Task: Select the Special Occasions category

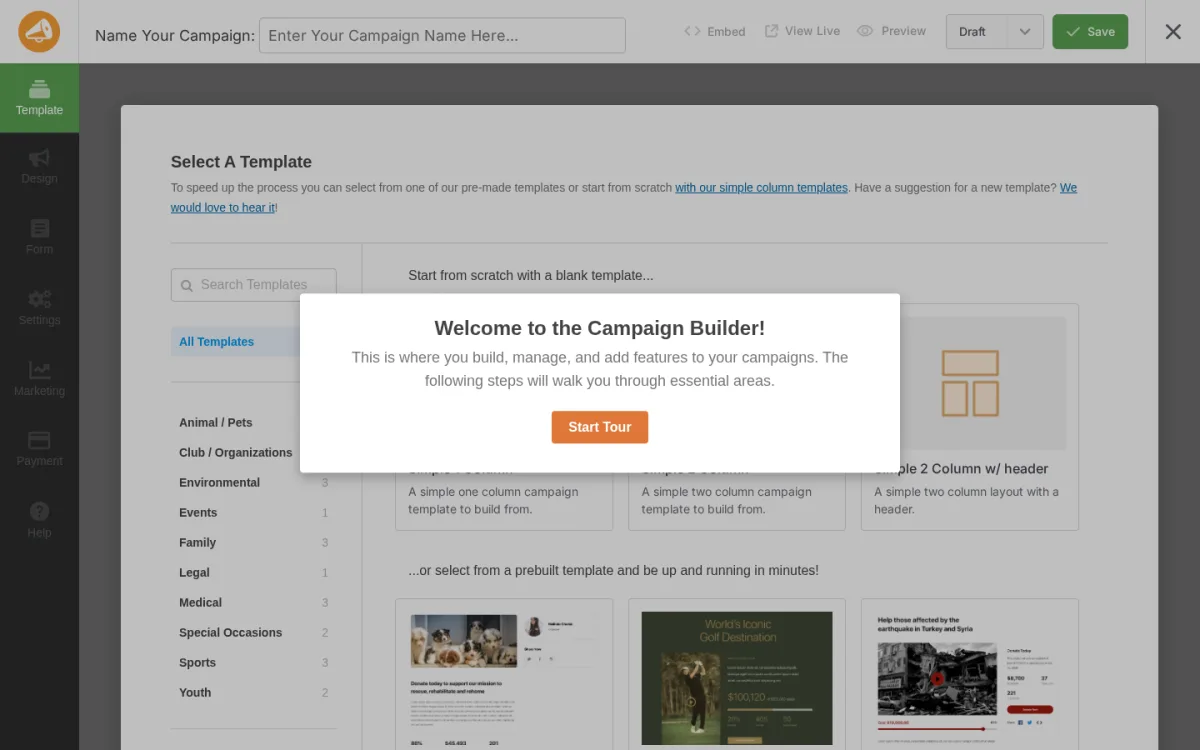Action: tap(254, 633)
